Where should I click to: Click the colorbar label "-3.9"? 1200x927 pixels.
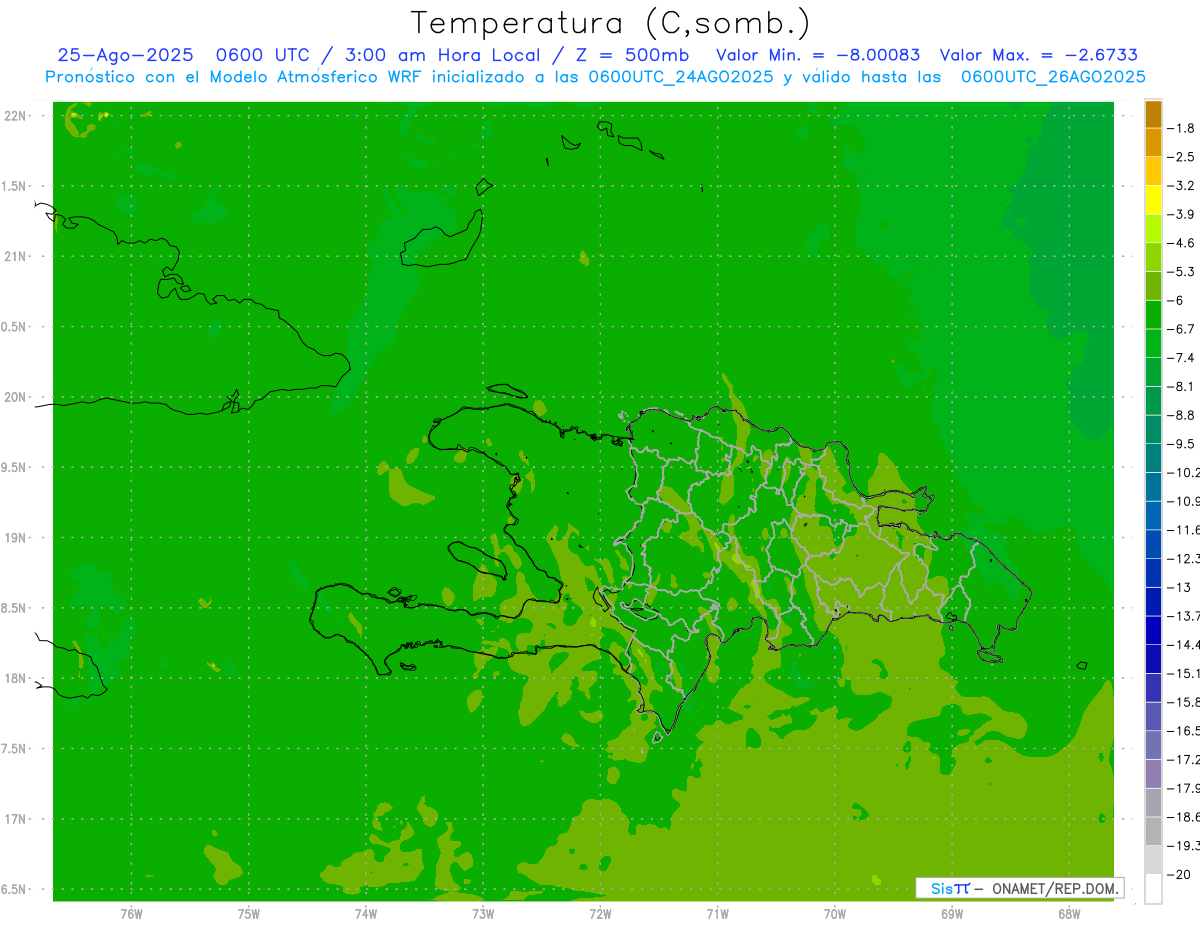[1181, 214]
